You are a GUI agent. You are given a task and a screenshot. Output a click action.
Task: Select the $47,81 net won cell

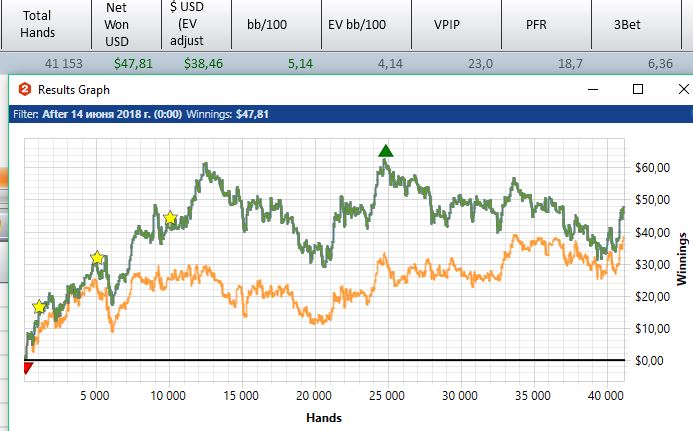[x=133, y=64]
